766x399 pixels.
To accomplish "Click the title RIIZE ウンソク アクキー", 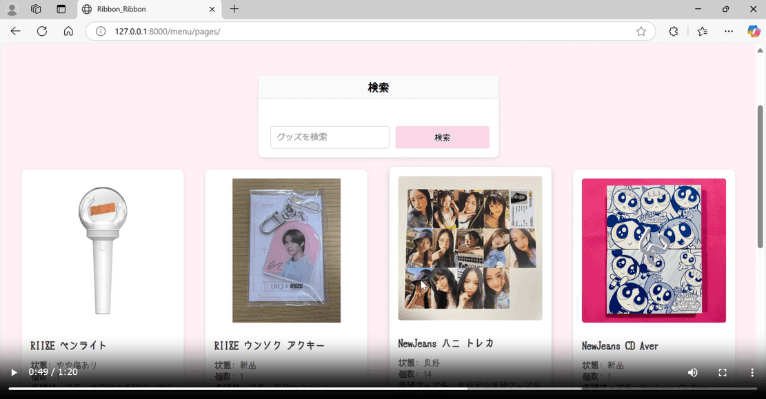I will [269, 345].
